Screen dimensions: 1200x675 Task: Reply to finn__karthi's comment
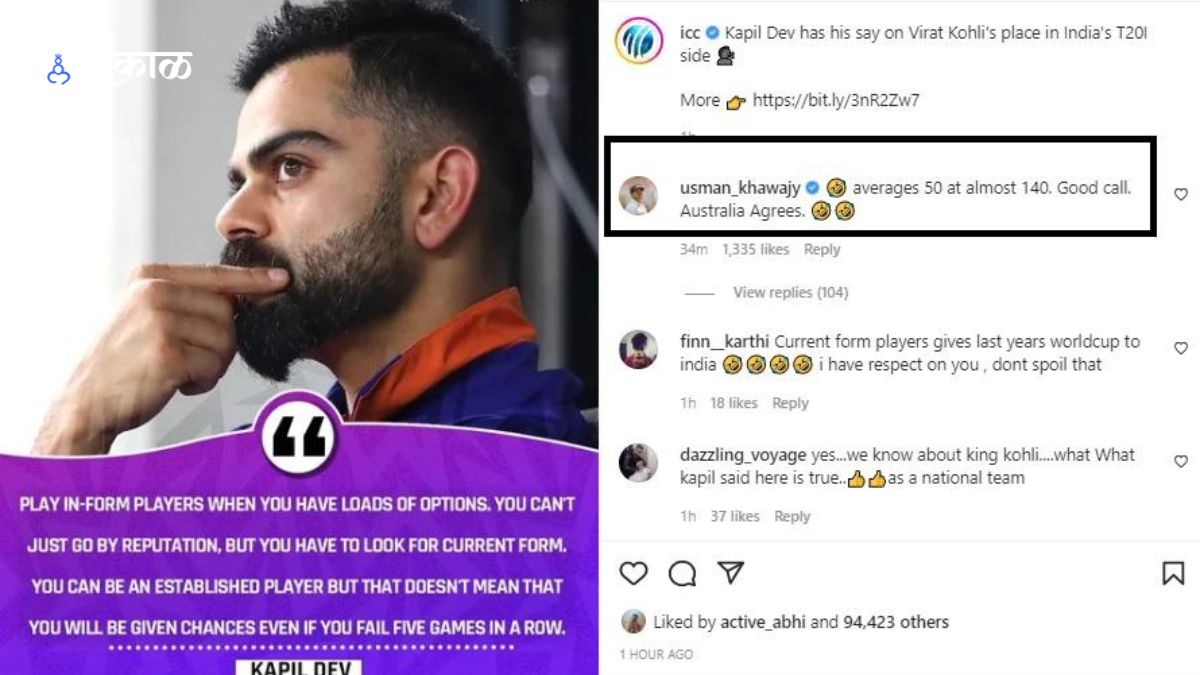pyautogui.click(x=790, y=403)
